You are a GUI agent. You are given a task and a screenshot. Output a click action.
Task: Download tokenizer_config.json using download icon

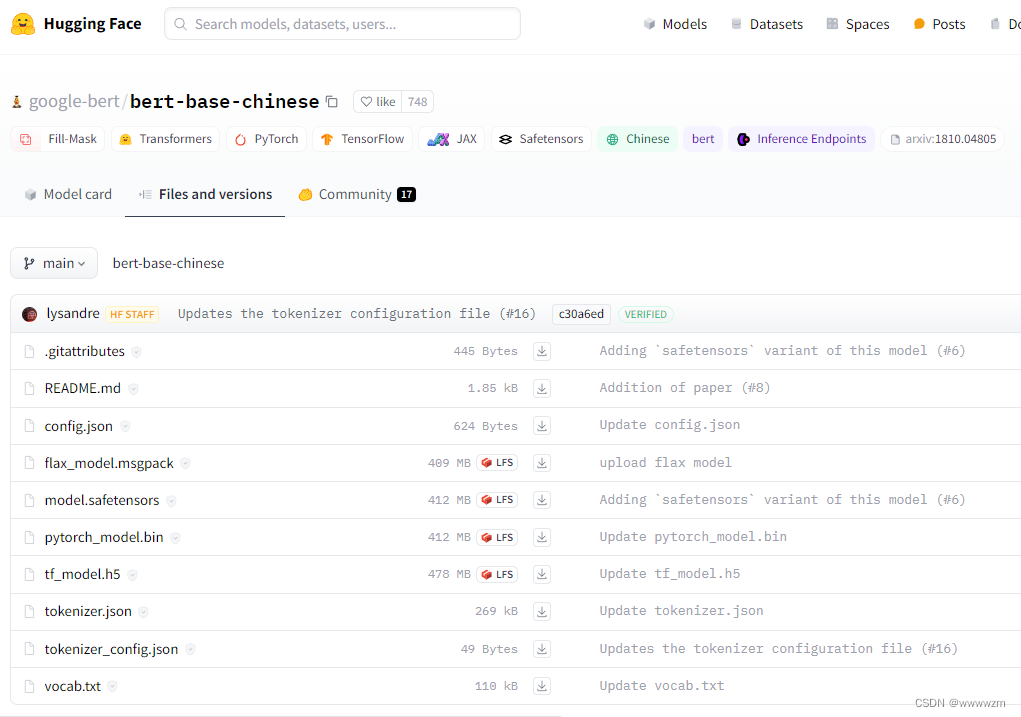coord(542,649)
